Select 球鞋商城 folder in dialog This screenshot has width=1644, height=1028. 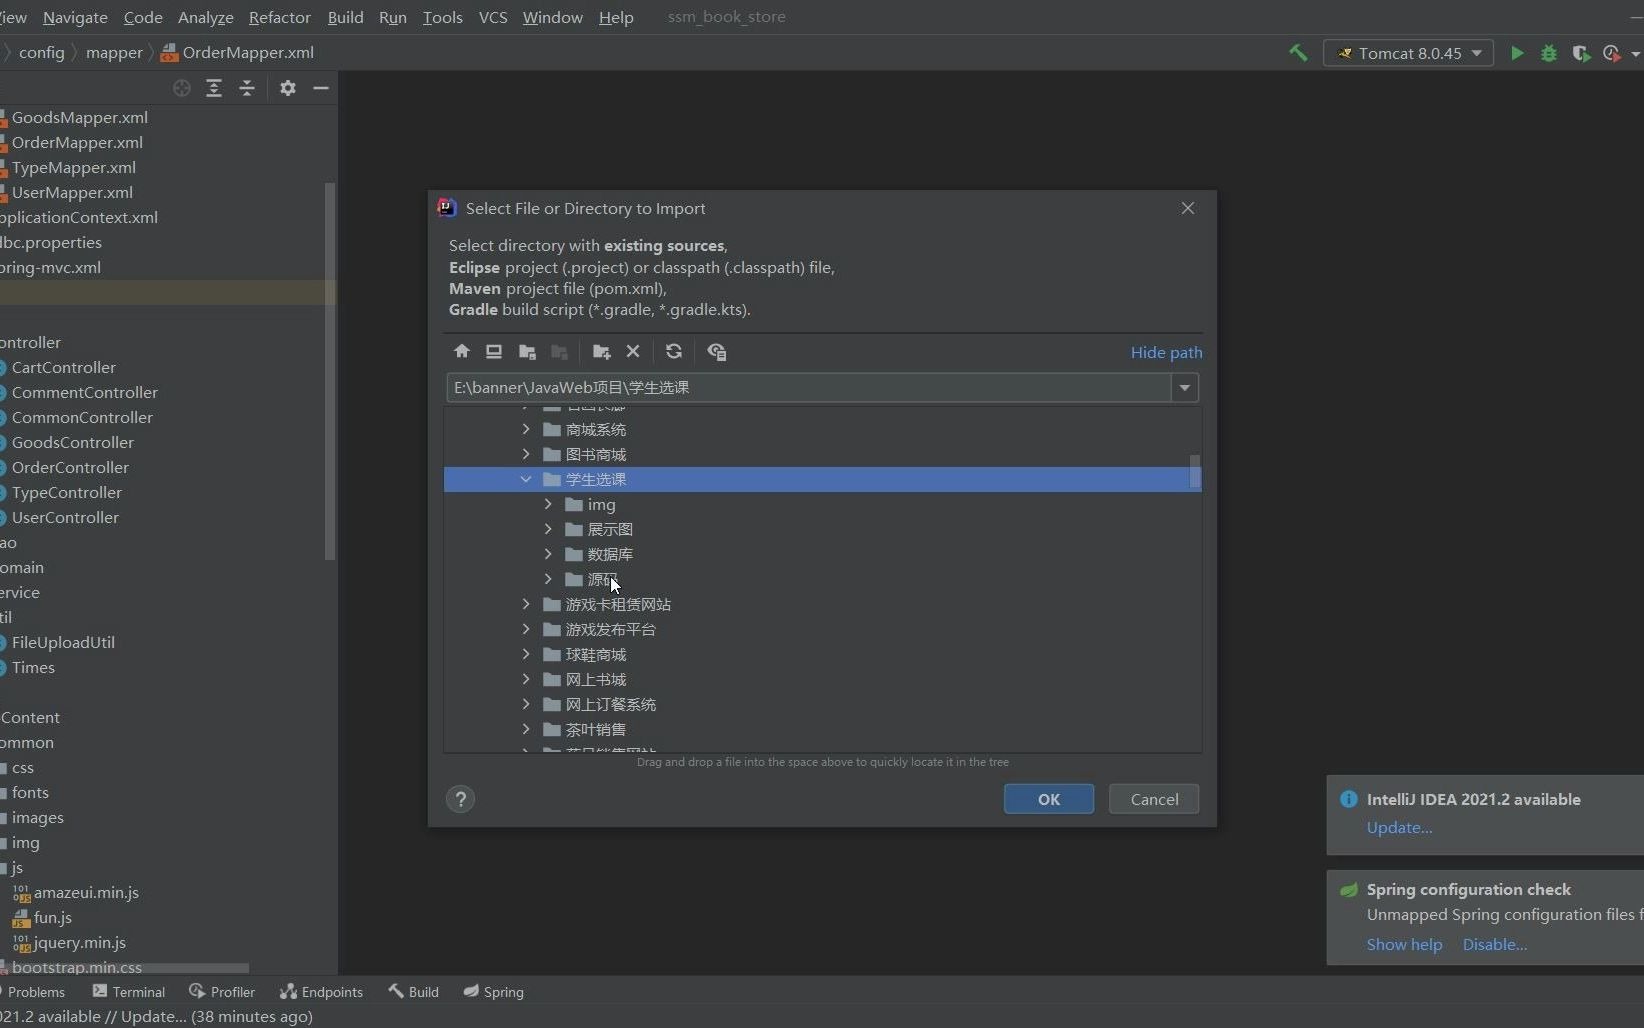596,654
